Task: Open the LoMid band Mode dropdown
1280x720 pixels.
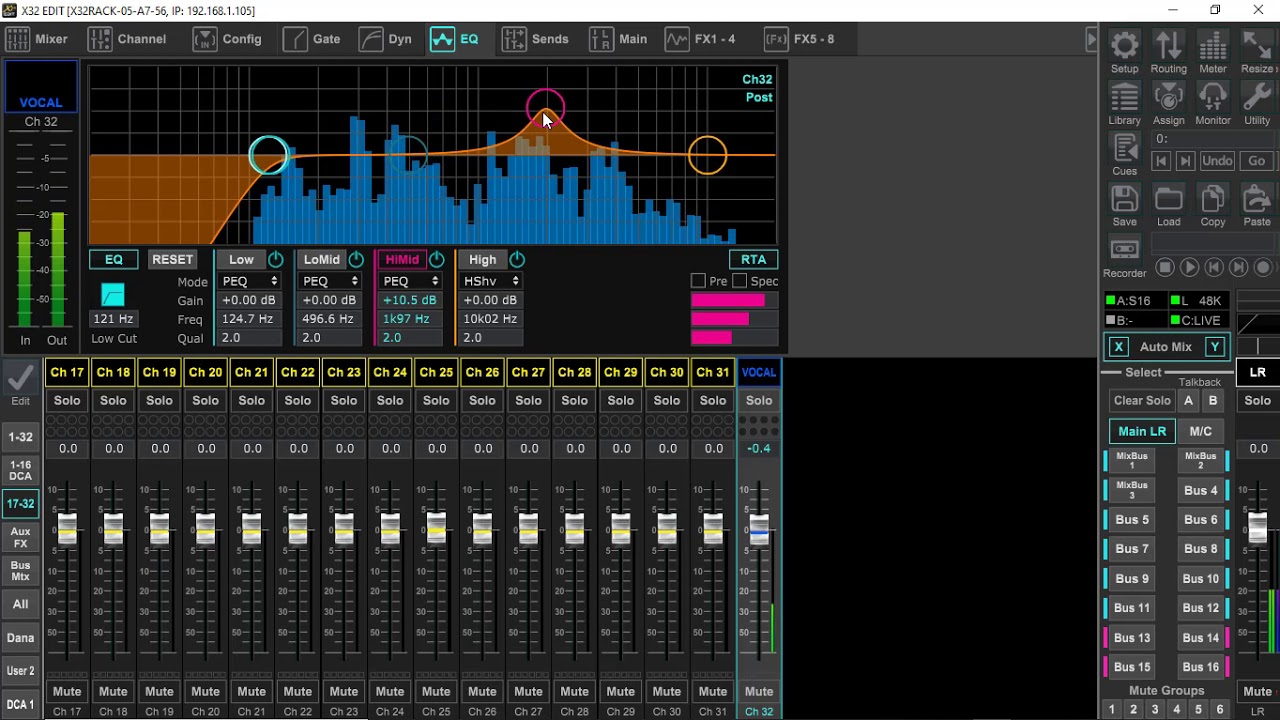Action: [330, 281]
